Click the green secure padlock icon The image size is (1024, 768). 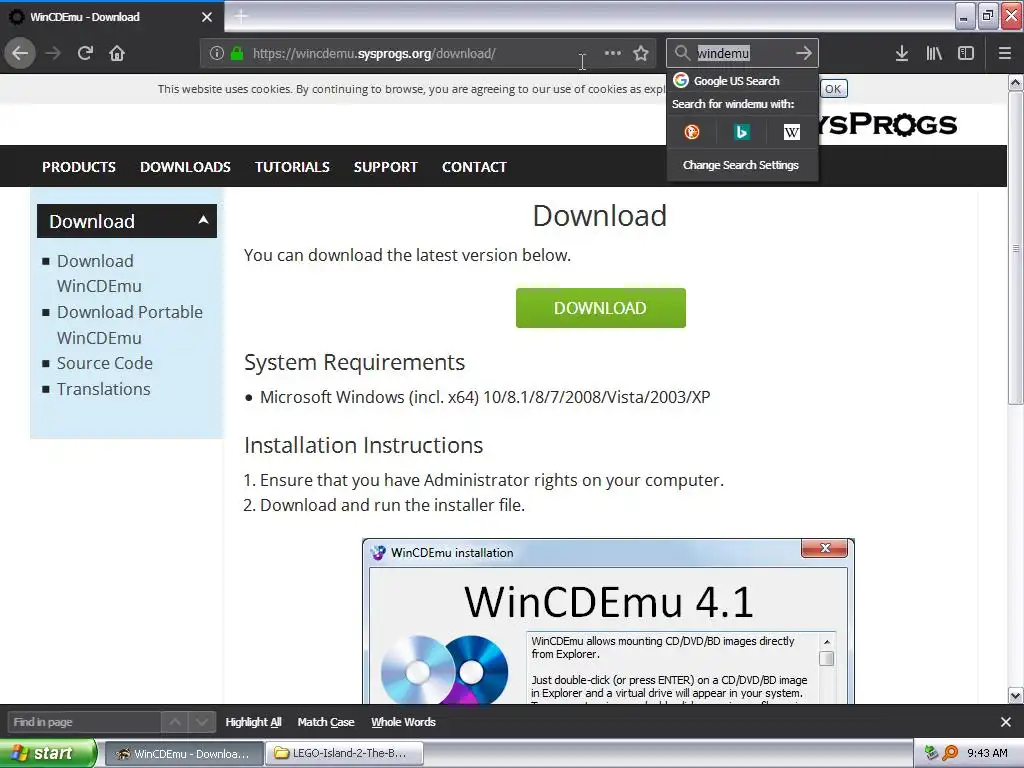click(x=237, y=53)
